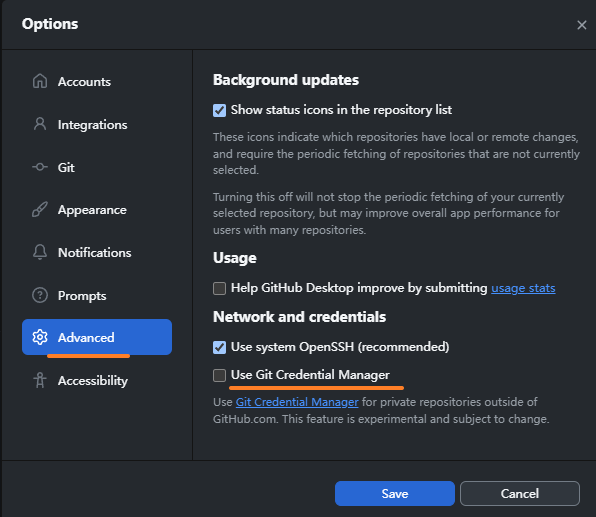Cancel the Options dialog
This screenshot has height=517, width=596.
[520, 493]
